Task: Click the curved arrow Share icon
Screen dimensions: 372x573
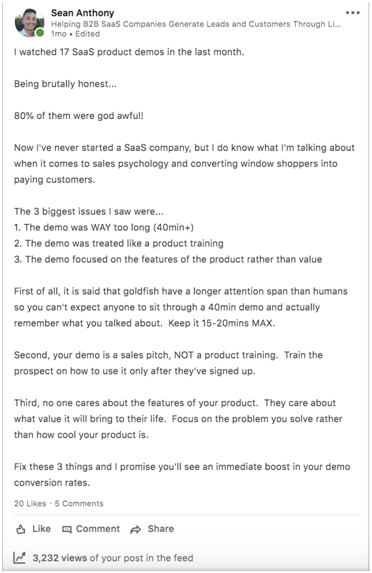Action: click(x=136, y=530)
